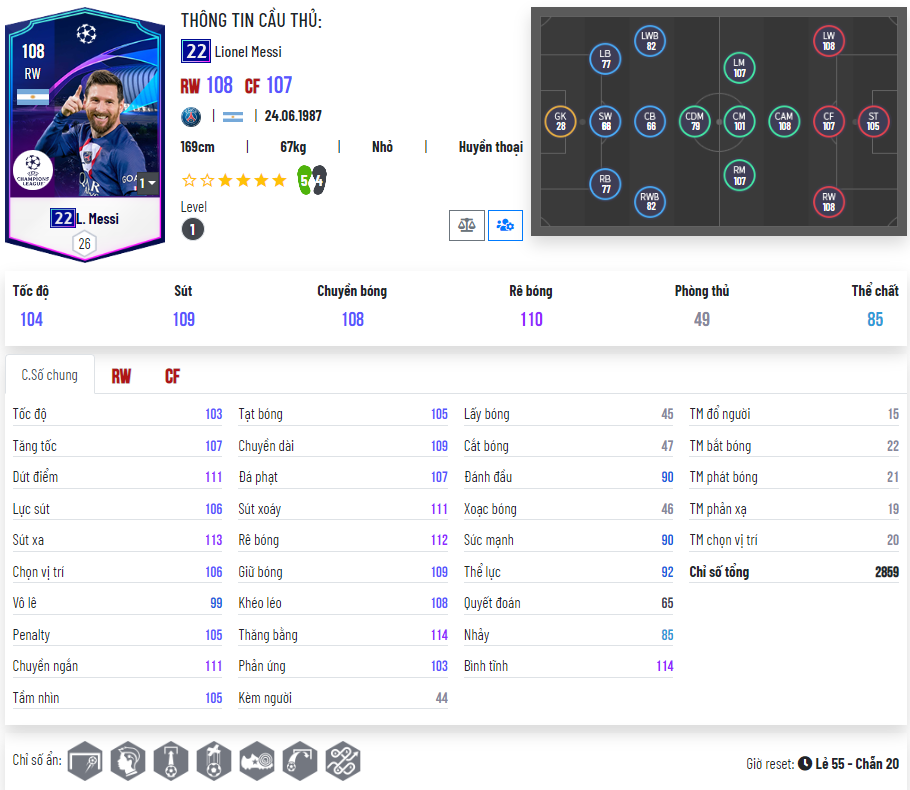Select the CAM 108 position circle

pyautogui.click(x=784, y=121)
